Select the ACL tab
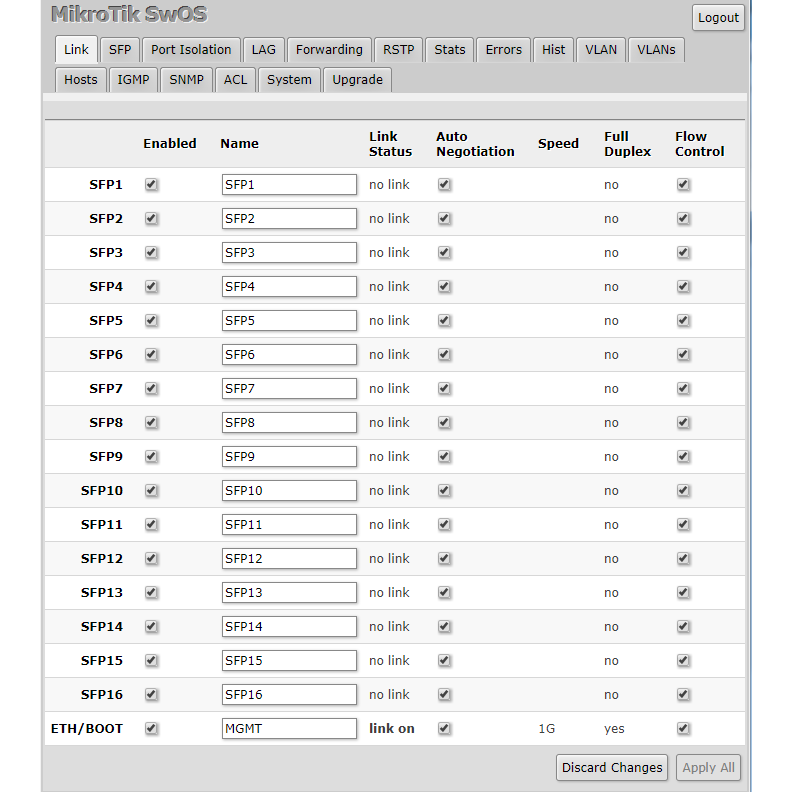Viewport: 792px width, 792px height. pos(235,79)
